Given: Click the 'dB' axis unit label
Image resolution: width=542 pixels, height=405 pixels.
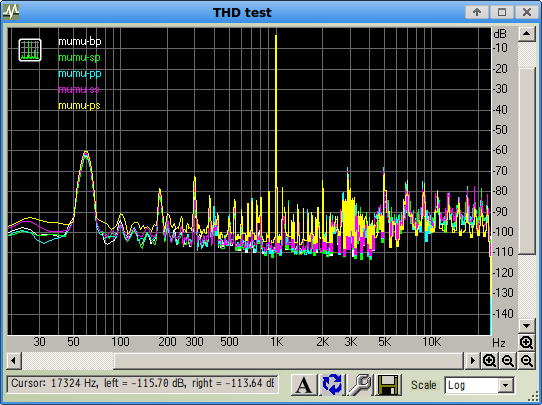Looking at the screenshot, I should [x=500, y=34].
